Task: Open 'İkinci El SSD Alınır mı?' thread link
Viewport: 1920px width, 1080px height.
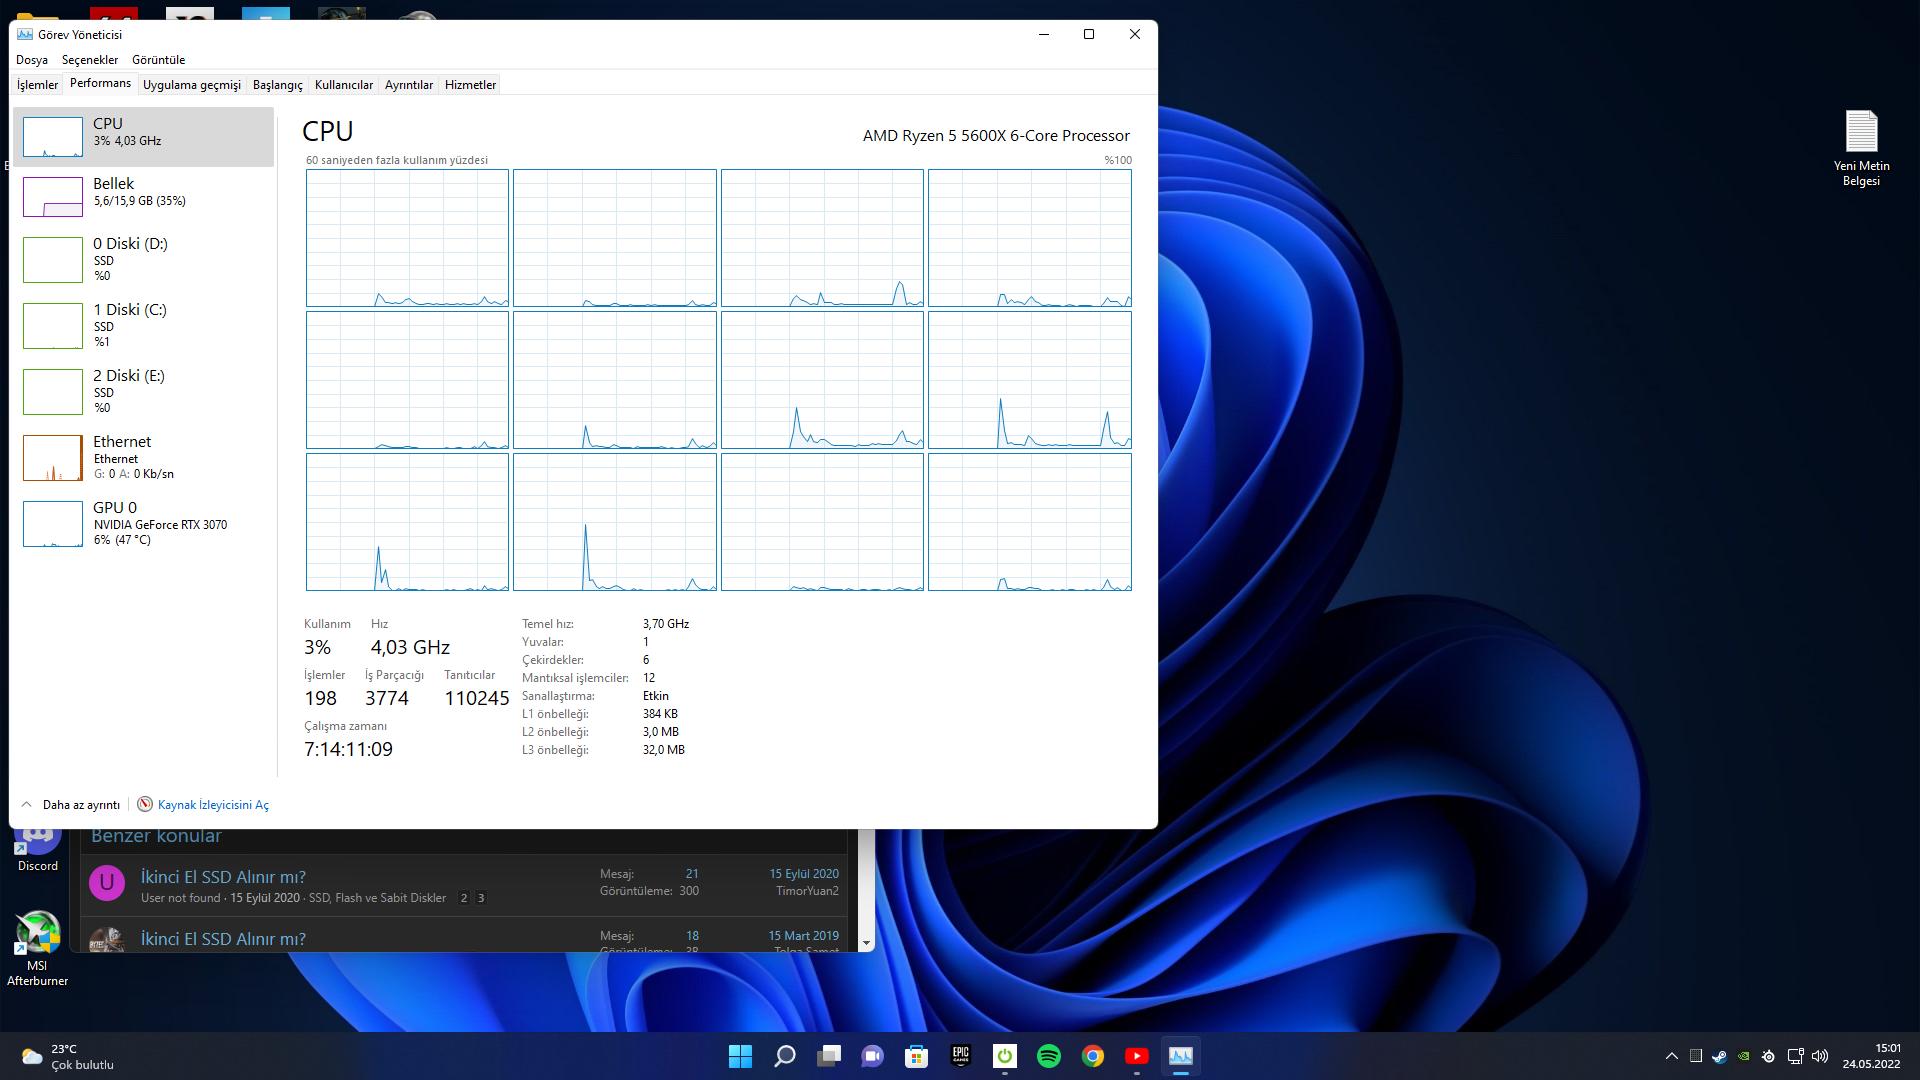Action: pyautogui.click(x=223, y=877)
